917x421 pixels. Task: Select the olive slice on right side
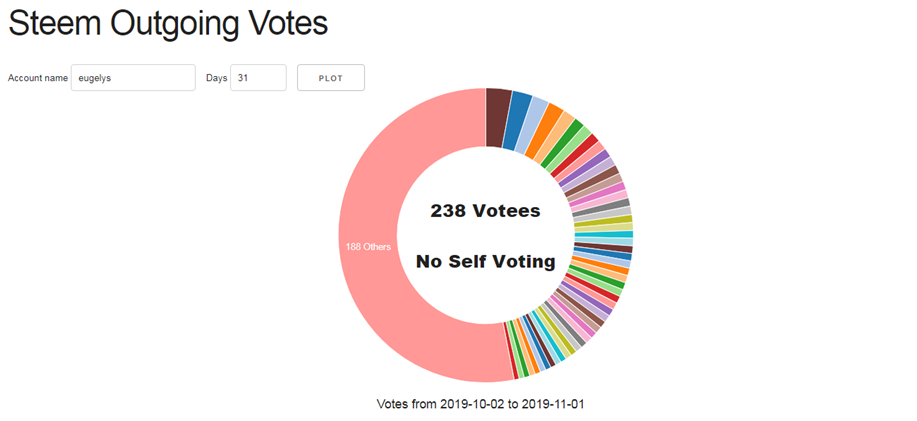602,219
